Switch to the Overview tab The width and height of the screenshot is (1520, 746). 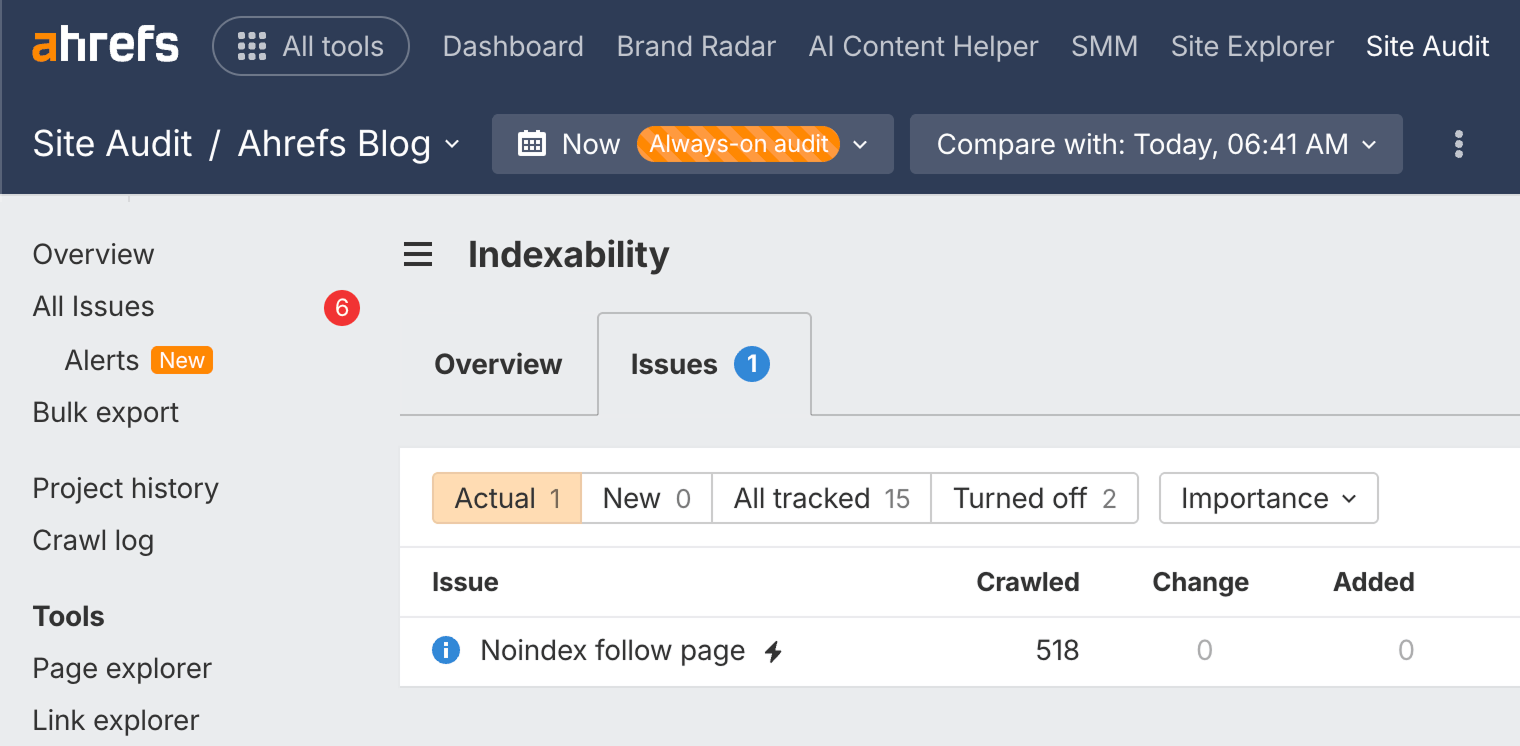497,364
